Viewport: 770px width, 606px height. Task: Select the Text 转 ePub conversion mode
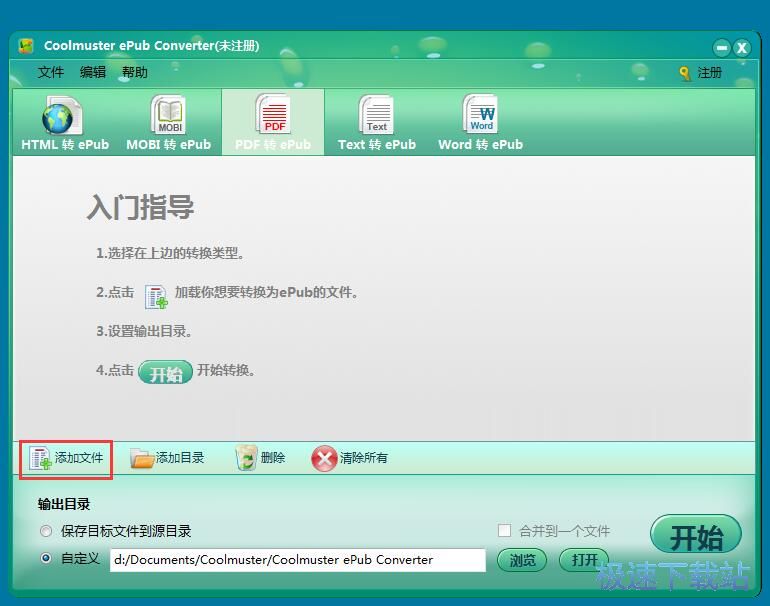tap(377, 123)
